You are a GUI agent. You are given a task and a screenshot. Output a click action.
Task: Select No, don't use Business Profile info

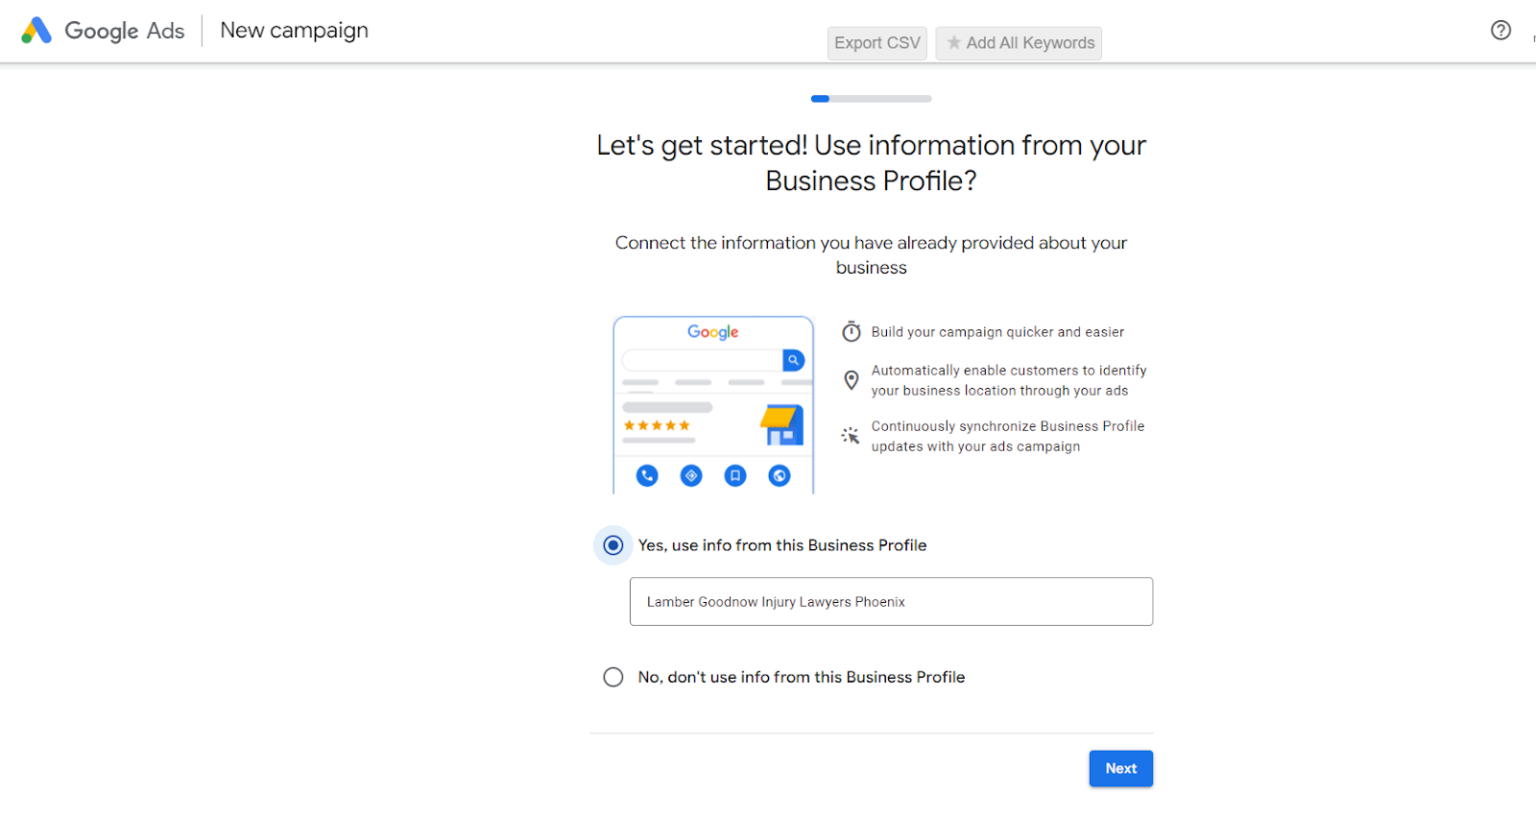coord(613,677)
